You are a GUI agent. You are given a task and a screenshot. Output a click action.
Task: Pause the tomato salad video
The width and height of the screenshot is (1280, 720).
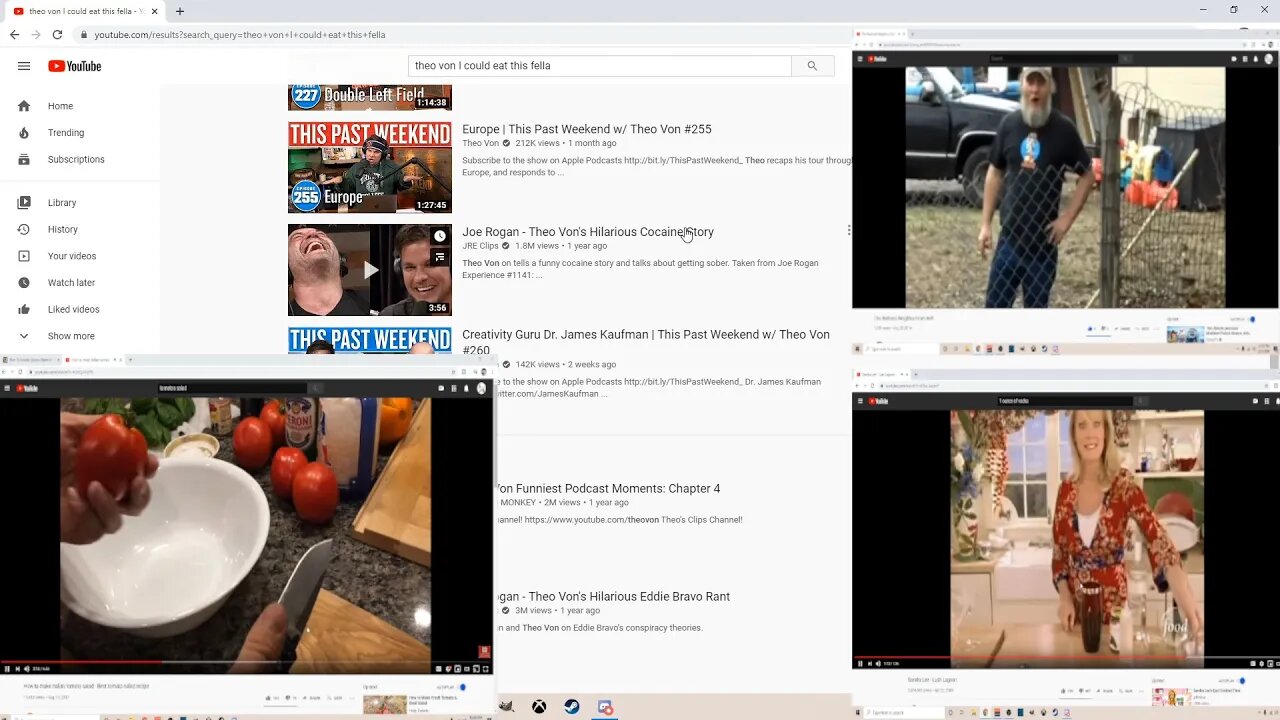coord(8,668)
